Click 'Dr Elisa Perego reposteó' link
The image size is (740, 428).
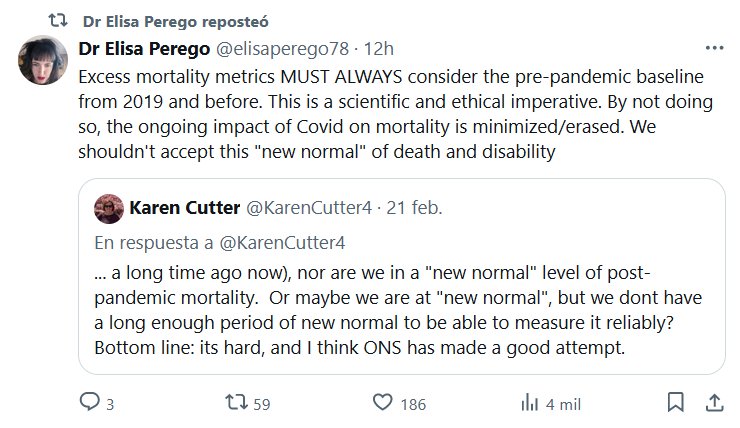tap(176, 21)
